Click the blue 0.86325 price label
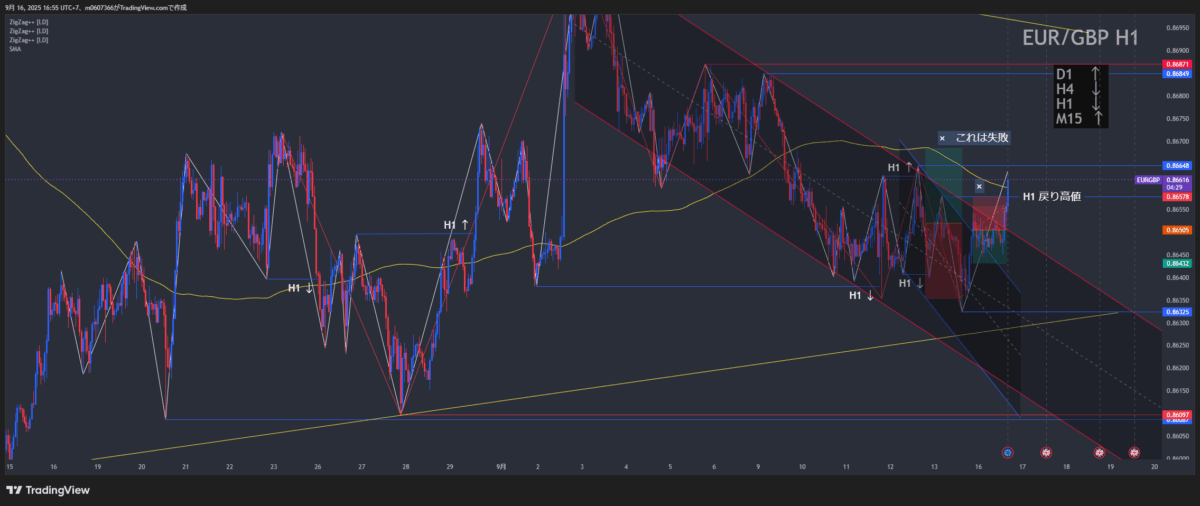This screenshot has height=506, width=1200. [1175, 312]
